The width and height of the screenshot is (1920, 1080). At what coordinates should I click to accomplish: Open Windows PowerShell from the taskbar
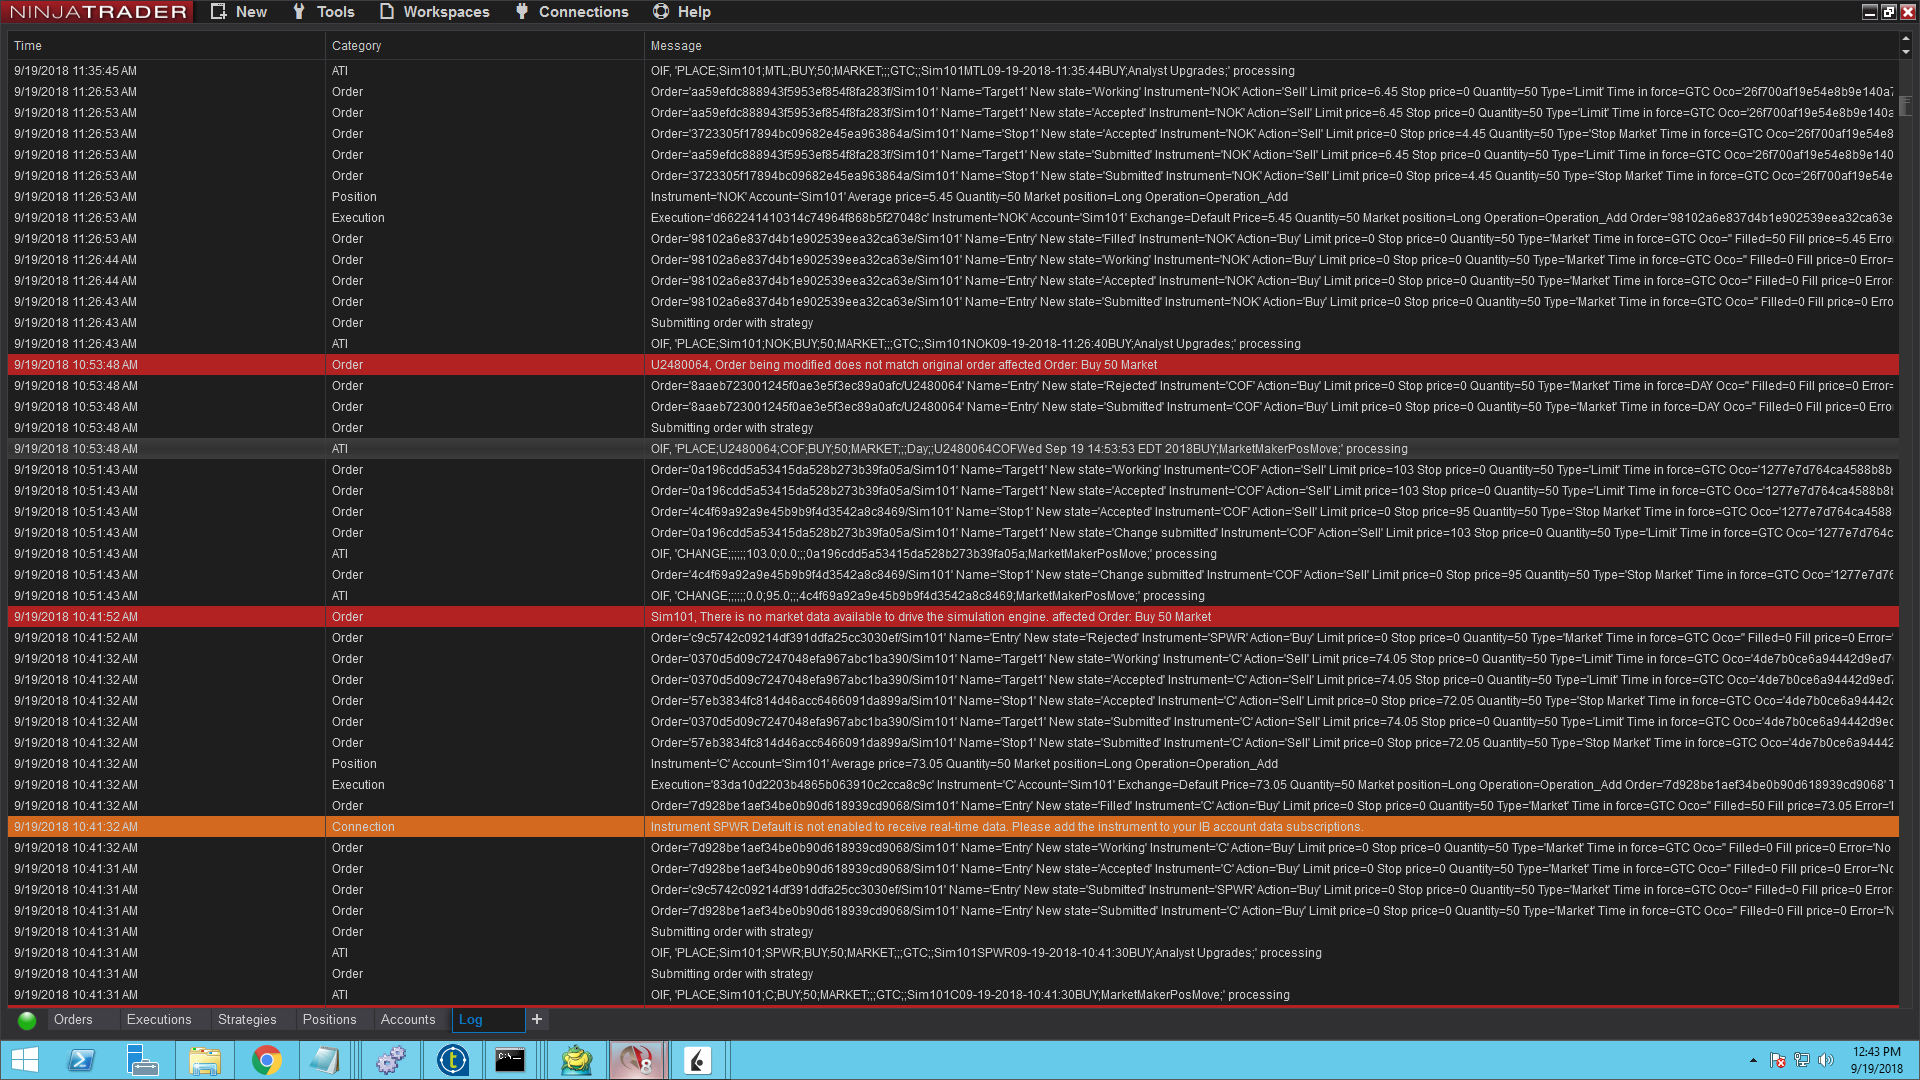[81, 1060]
